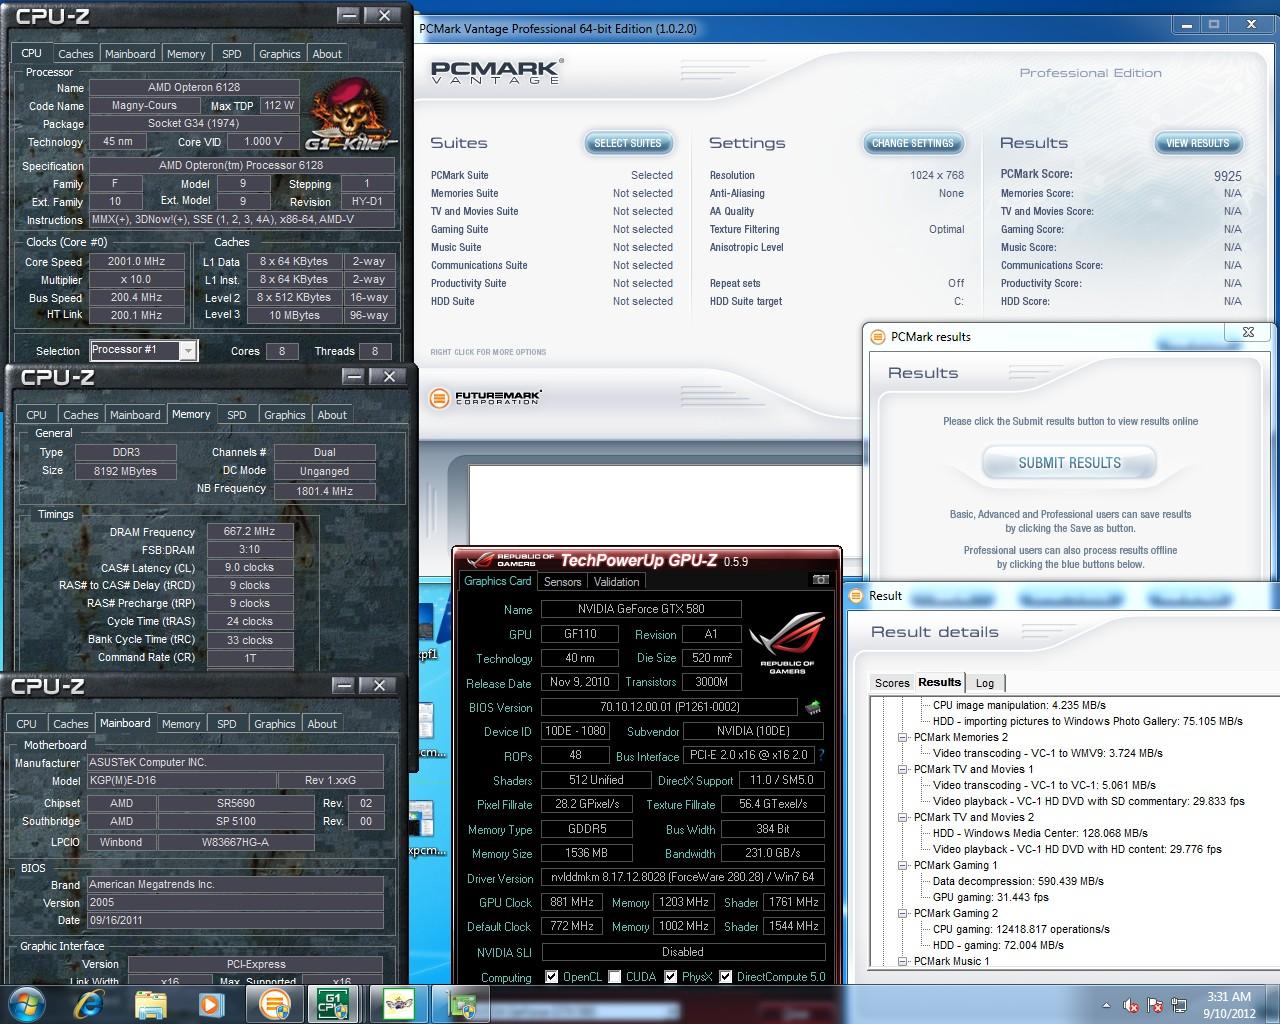Click the CPU-Z Name field AMD Opteron 6128
Image resolution: width=1280 pixels, height=1024 pixels.
194,87
